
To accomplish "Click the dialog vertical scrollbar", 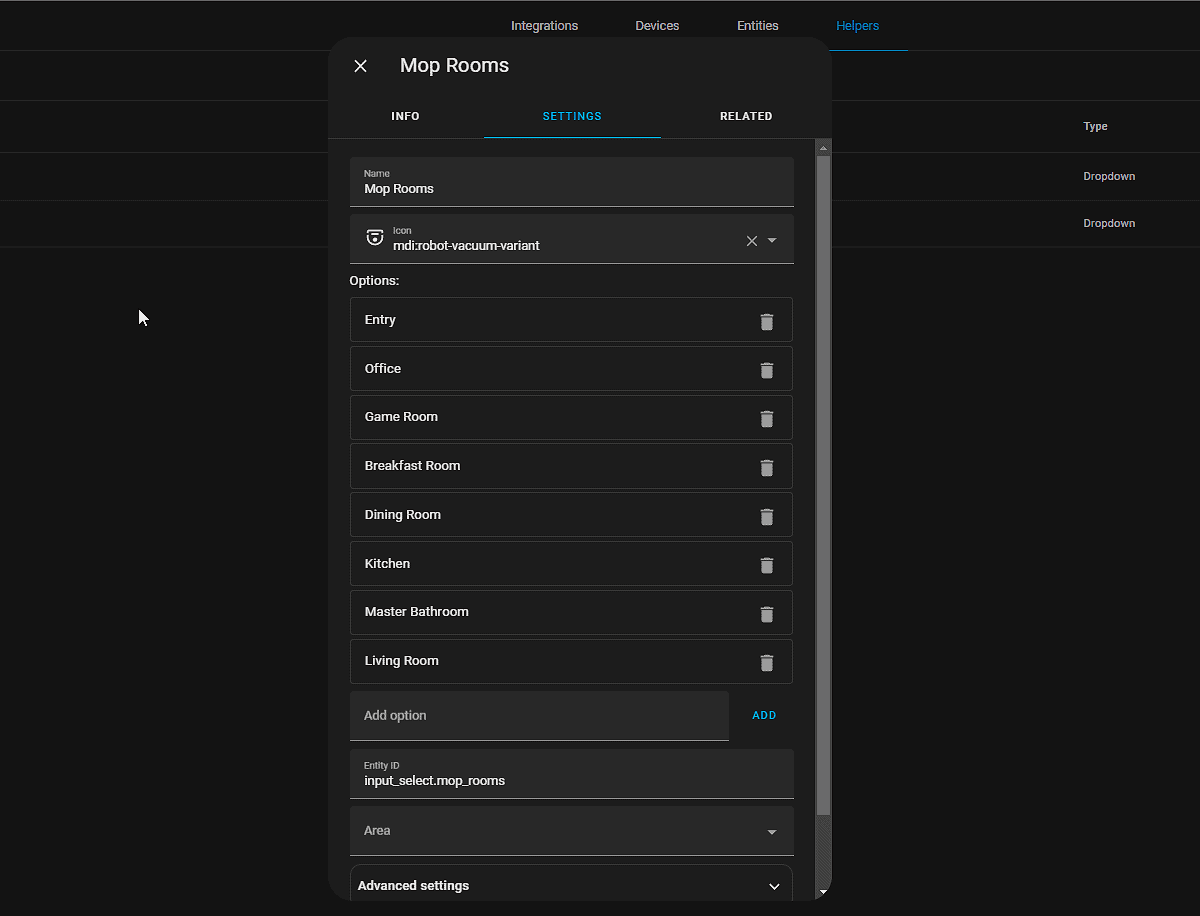I will (823, 485).
